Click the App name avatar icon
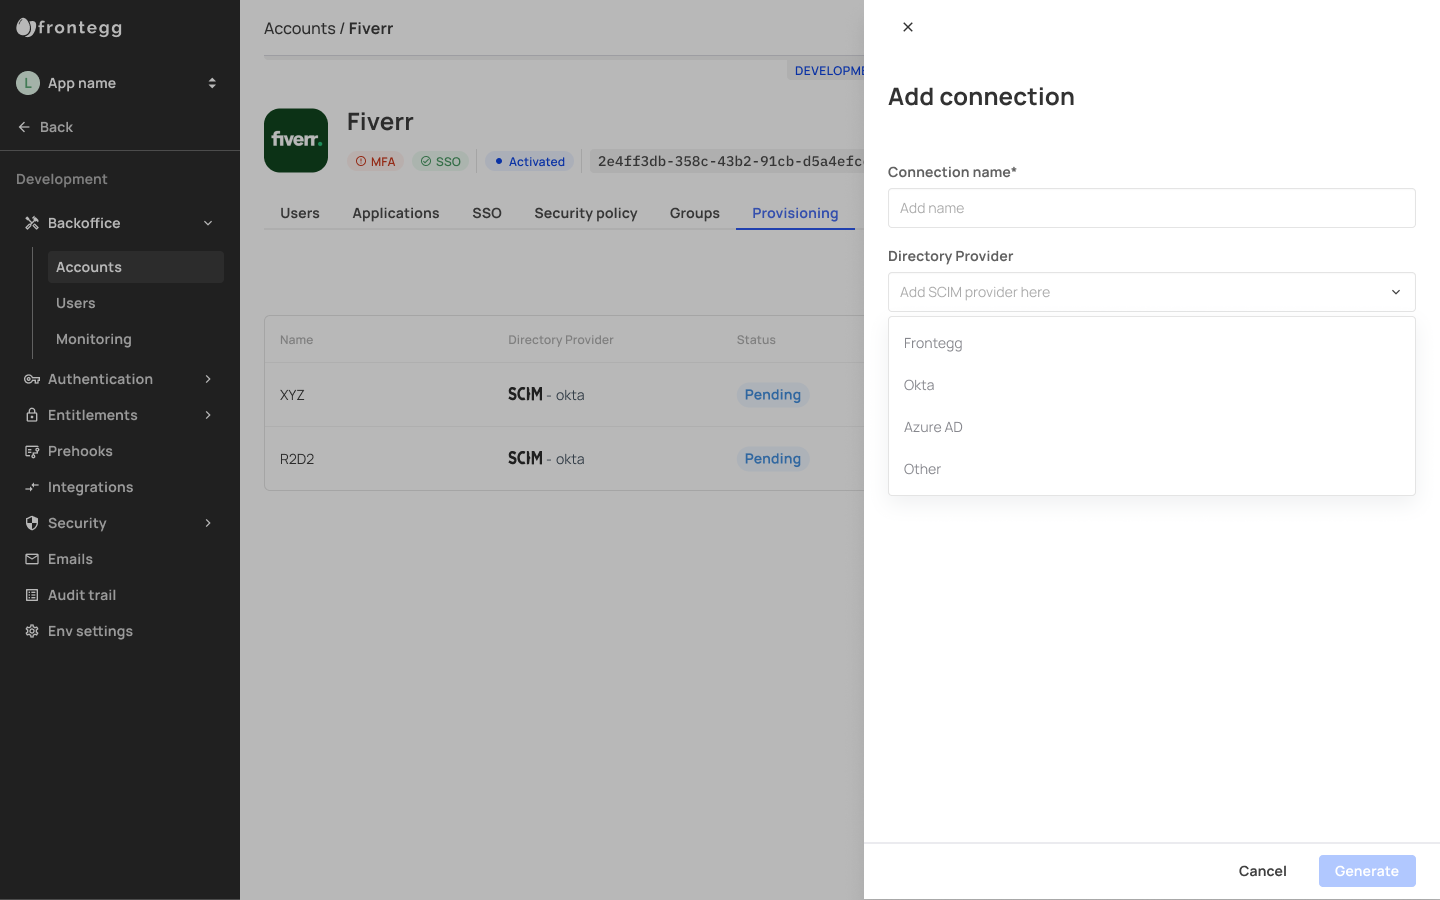This screenshot has height=900, width=1440. 28,83
